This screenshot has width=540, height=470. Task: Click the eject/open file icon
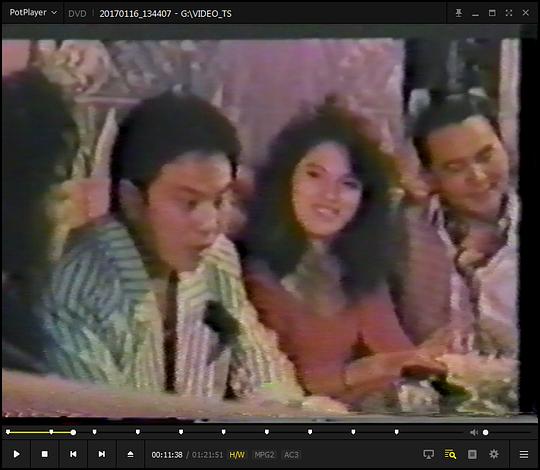pyautogui.click(x=130, y=454)
